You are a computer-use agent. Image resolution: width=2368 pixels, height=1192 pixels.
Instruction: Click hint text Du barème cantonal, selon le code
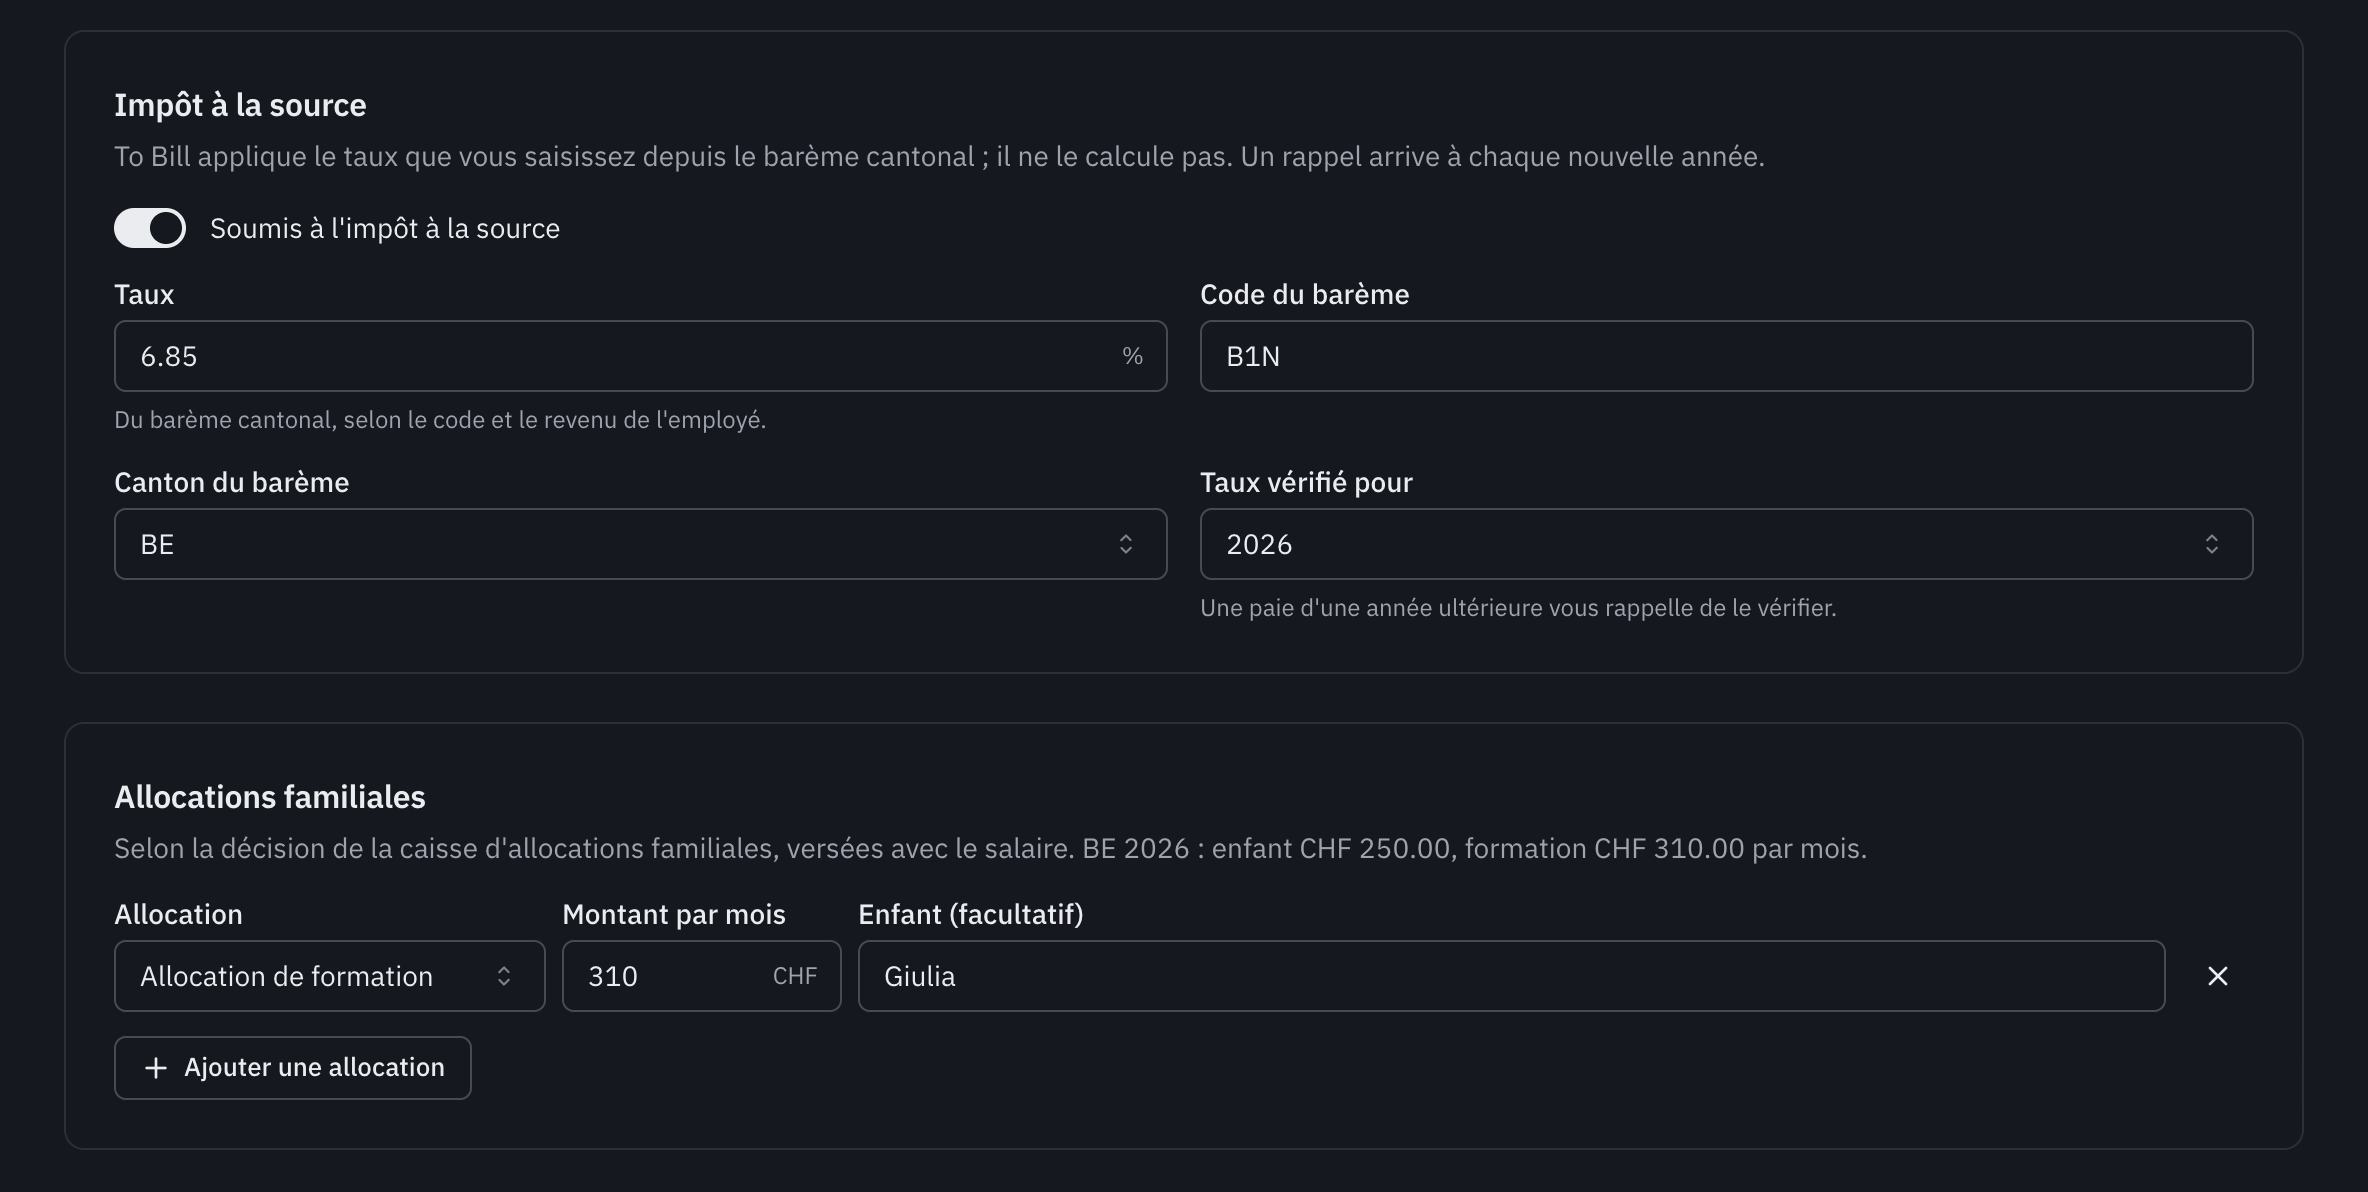[440, 420]
